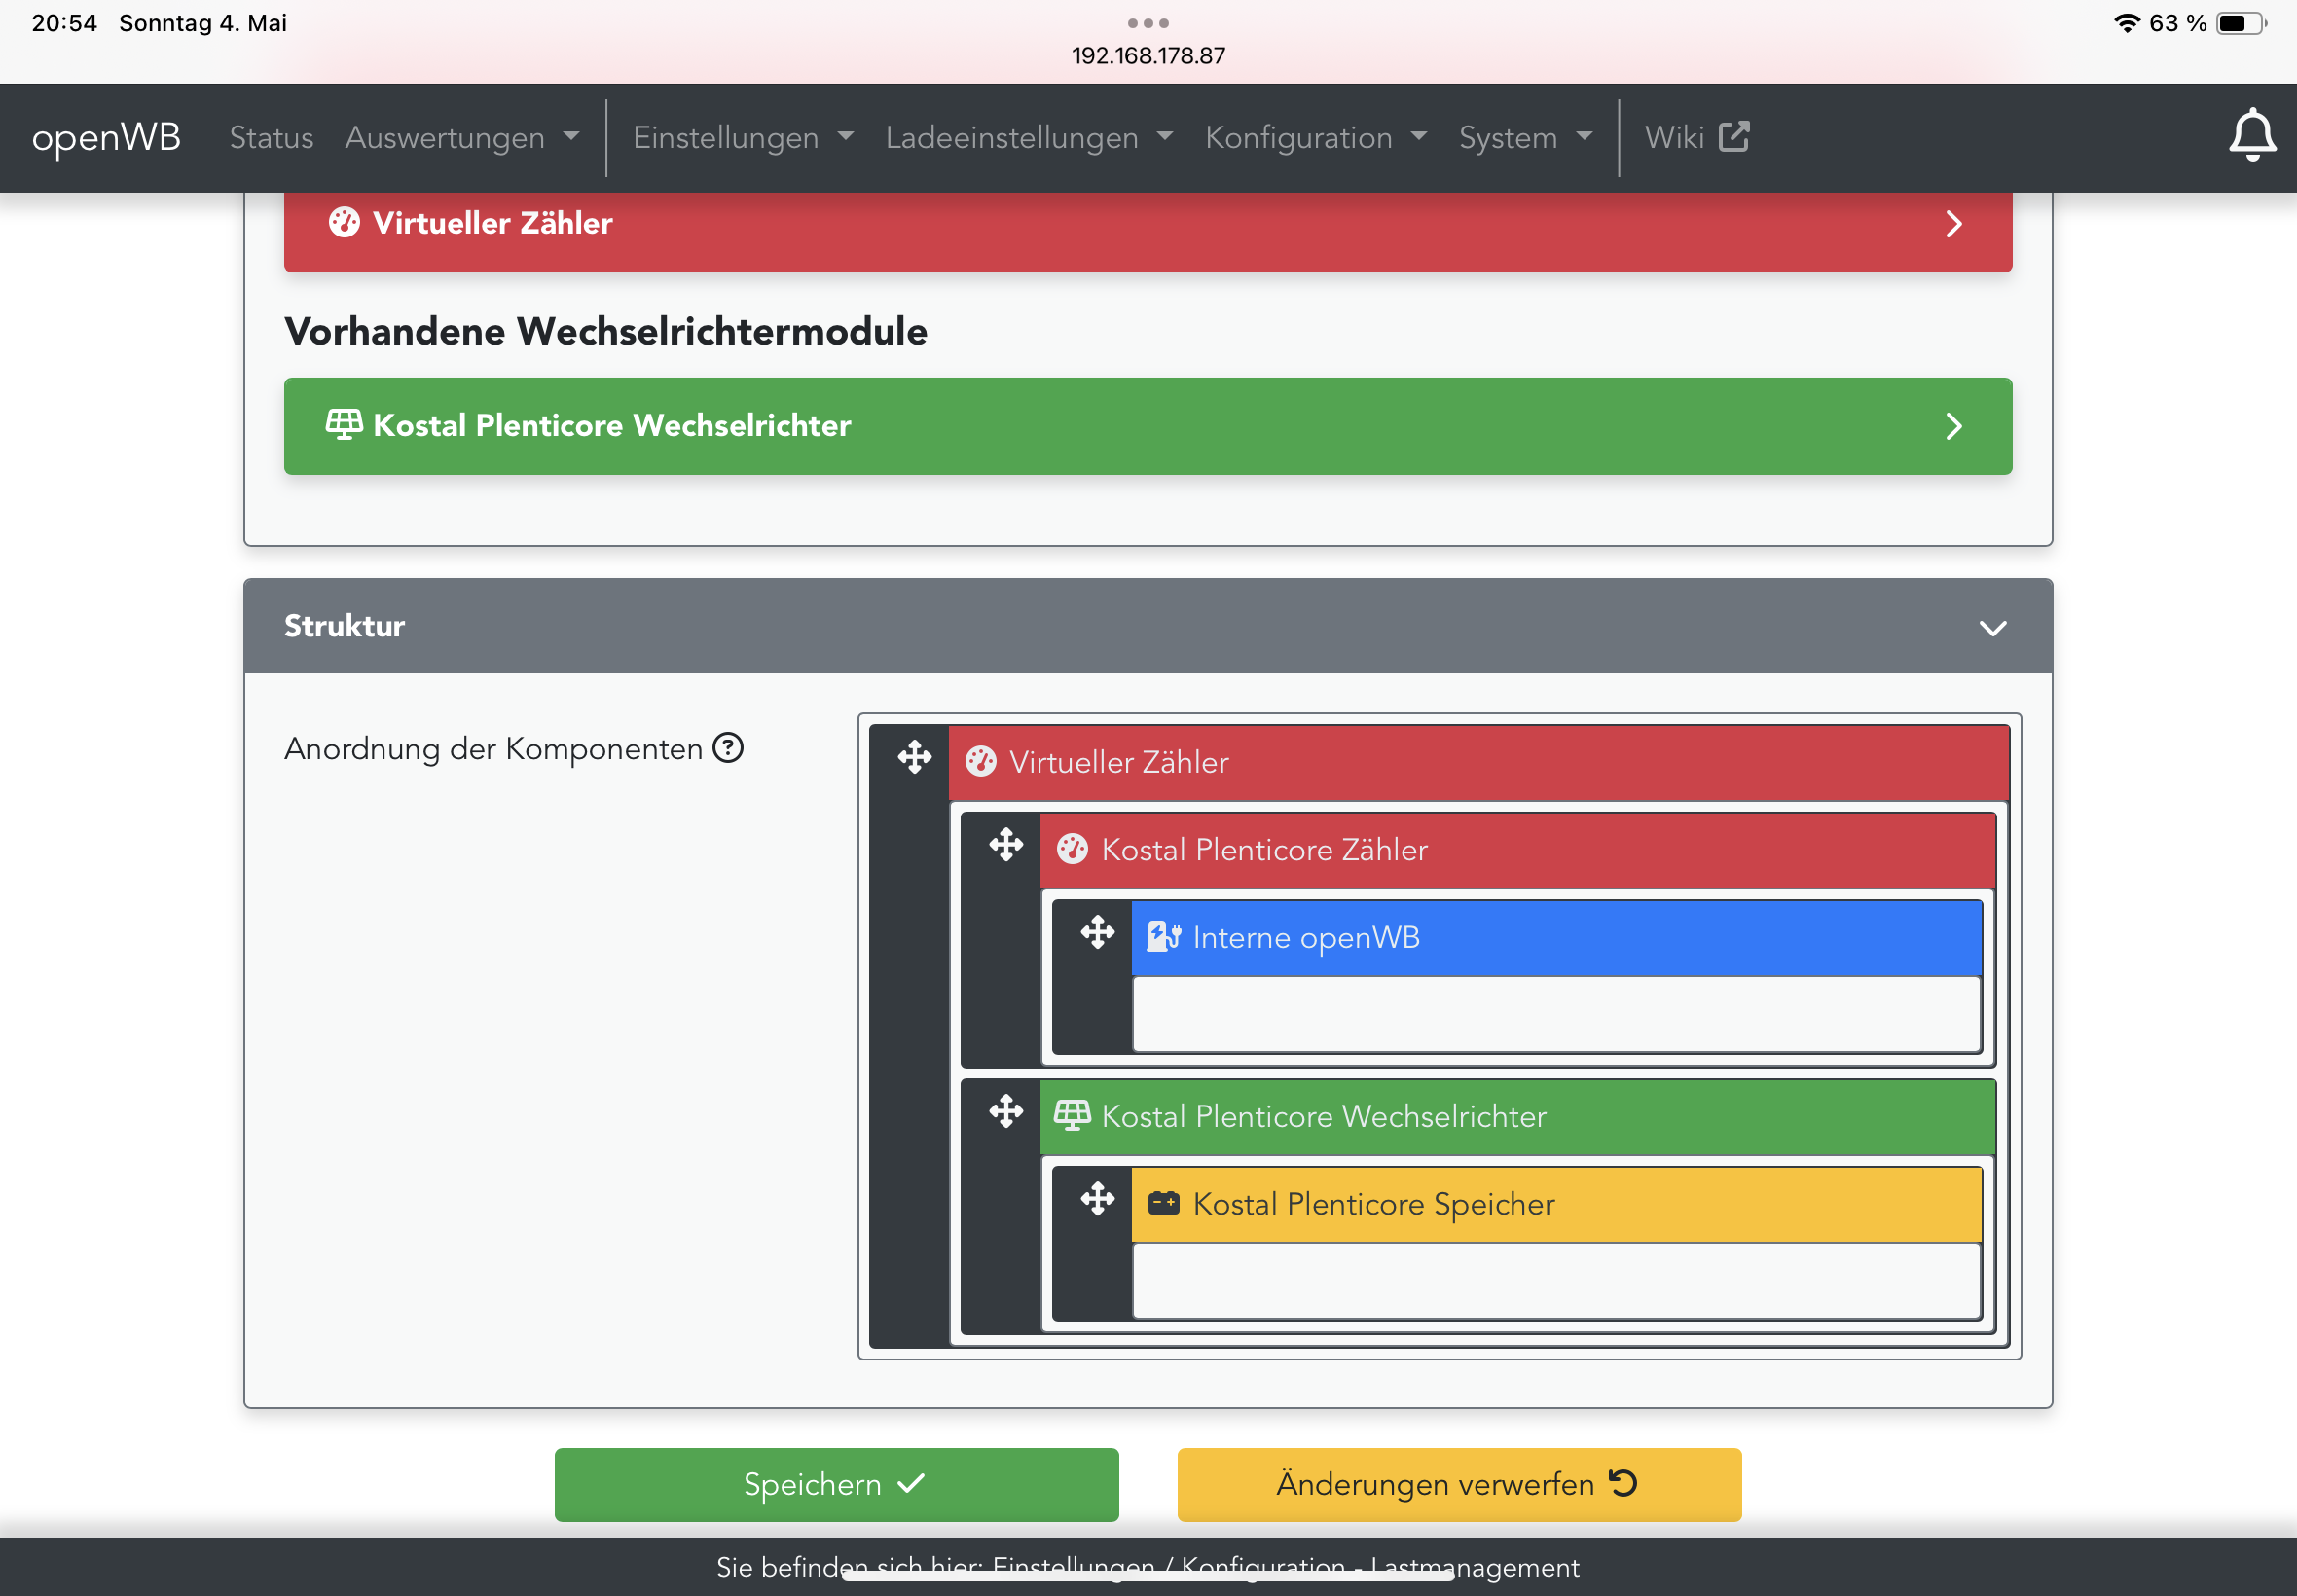Click help icon beside Anordnung der Komponenten
Image resolution: width=2297 pixels, height=1596 pixels.
click(x=728, y=748)
